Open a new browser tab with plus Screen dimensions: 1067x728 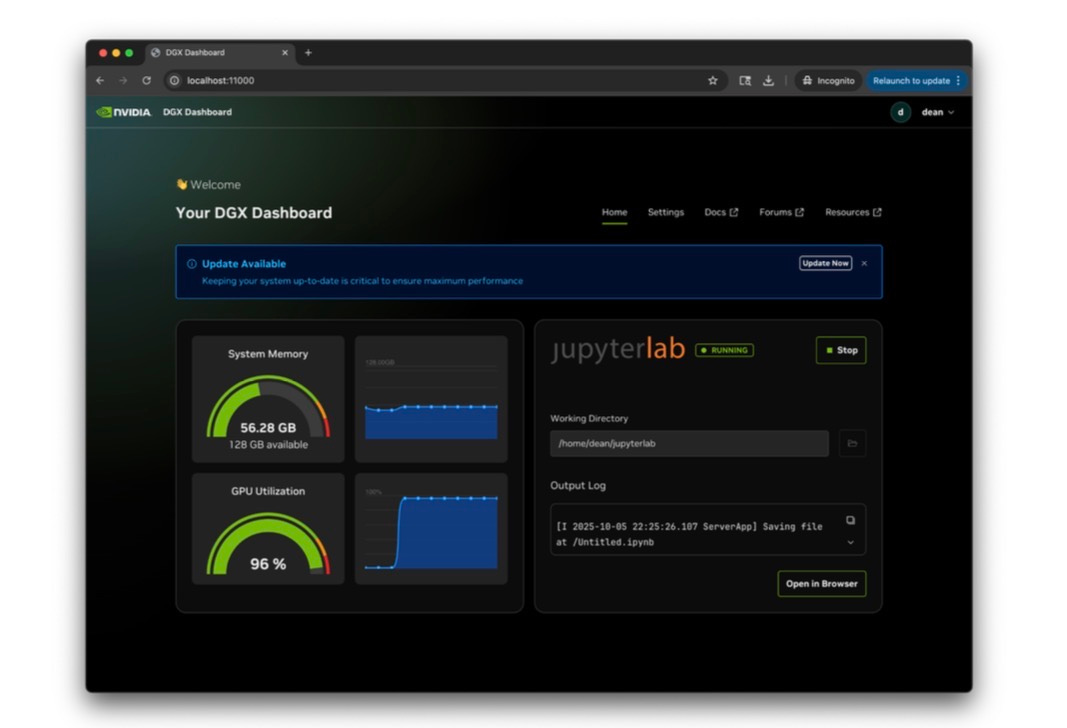[308, 52]
